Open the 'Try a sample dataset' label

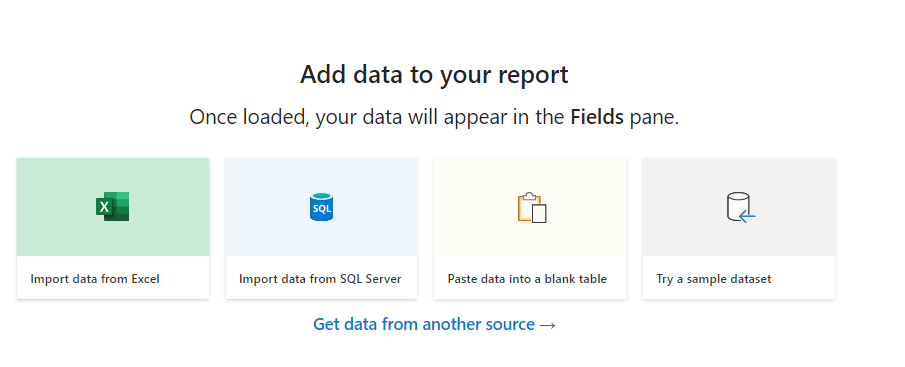coord(713,279)
